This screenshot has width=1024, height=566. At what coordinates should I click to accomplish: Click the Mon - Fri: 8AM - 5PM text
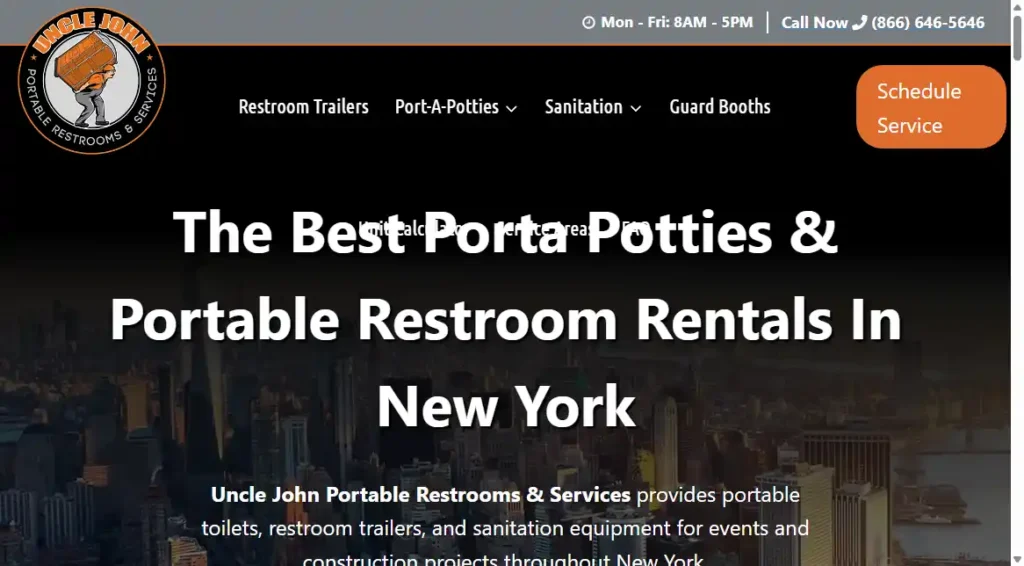coord(677,23)
